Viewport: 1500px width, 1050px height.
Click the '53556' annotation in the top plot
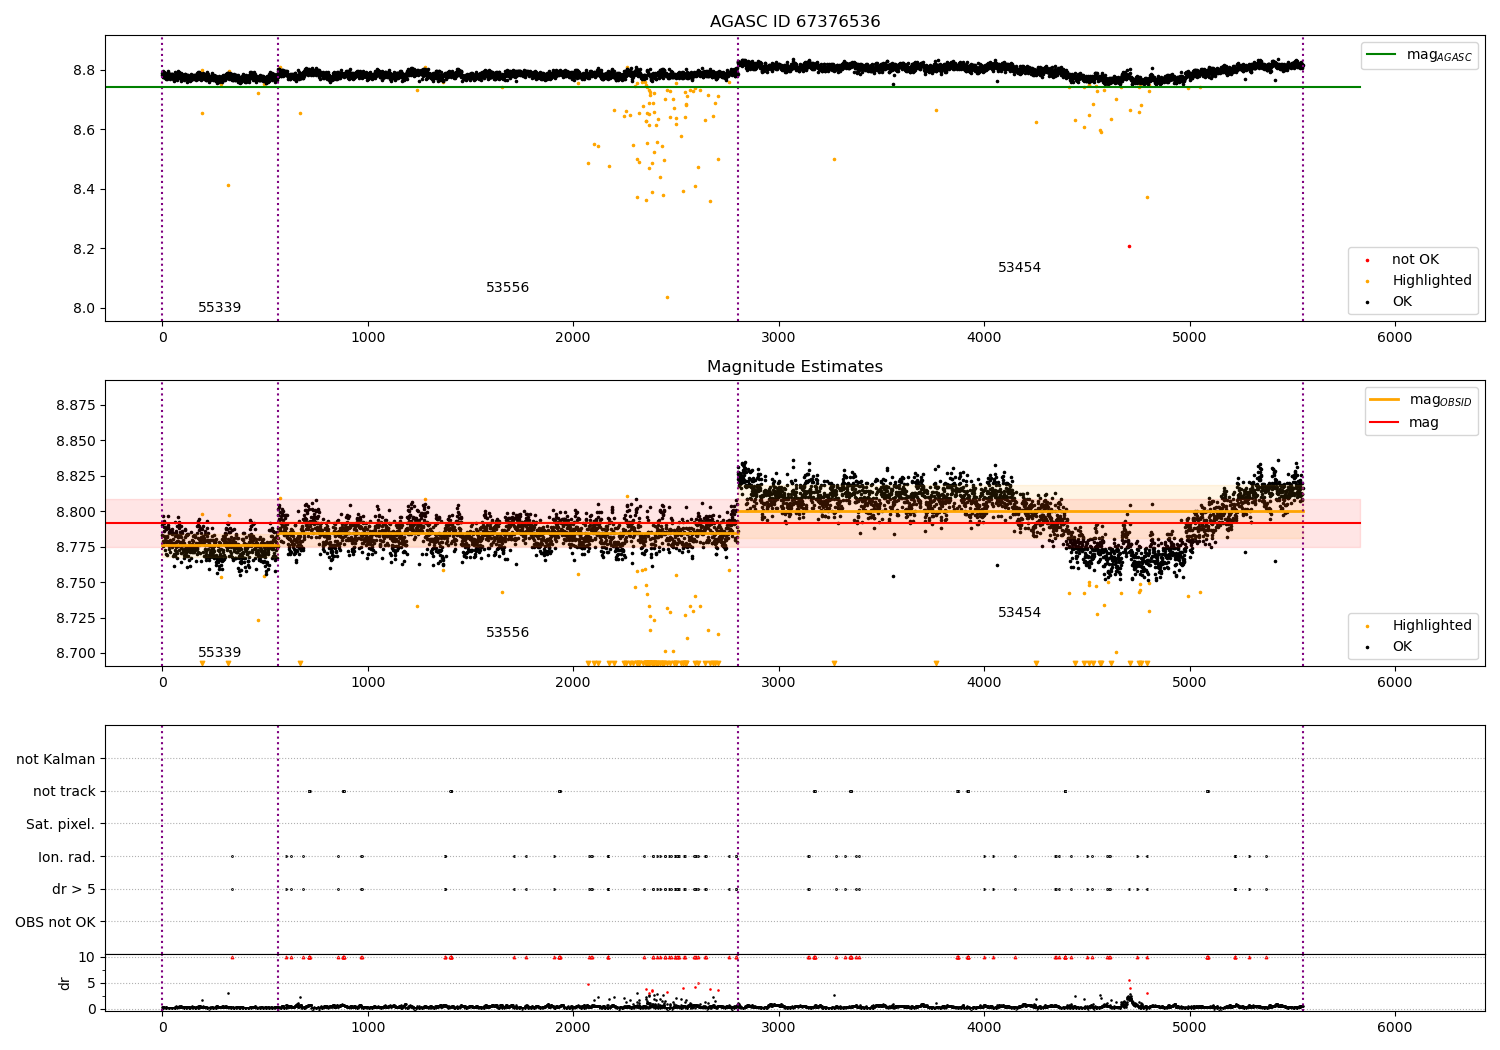[507, 288]
